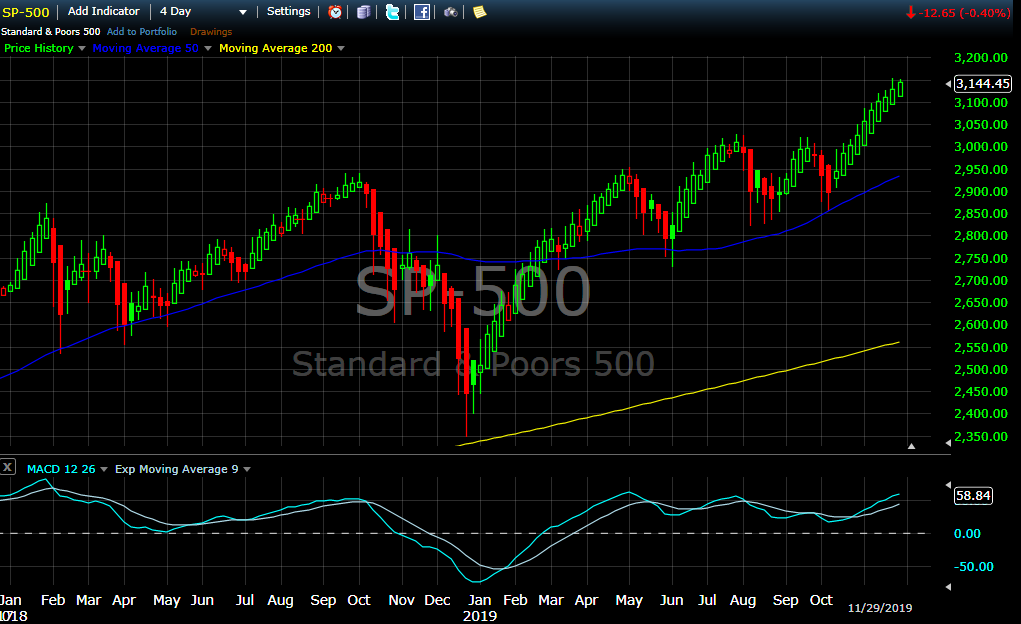Screen dimensions: 1021x624
Task: Click the Price History label
Action: [38, 48]
